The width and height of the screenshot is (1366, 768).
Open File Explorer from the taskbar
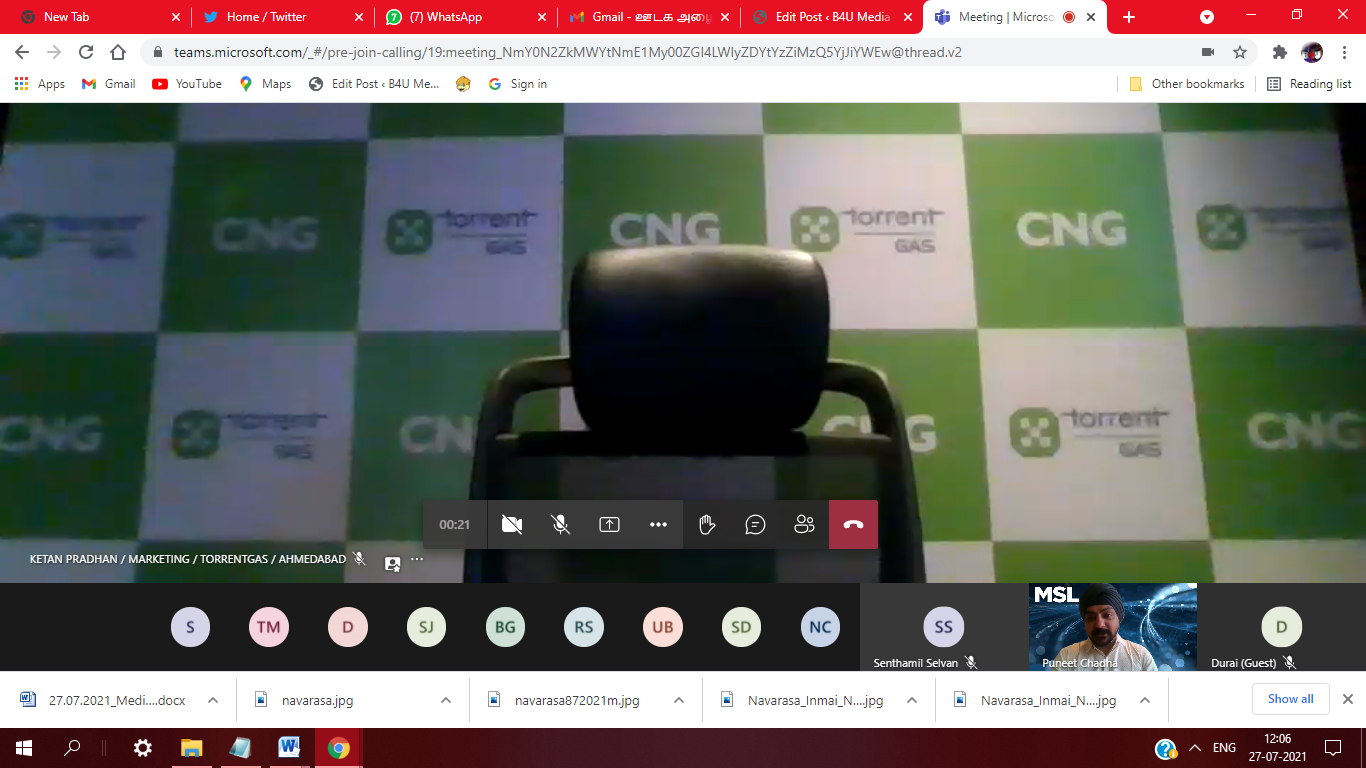[x=191, y=748]
